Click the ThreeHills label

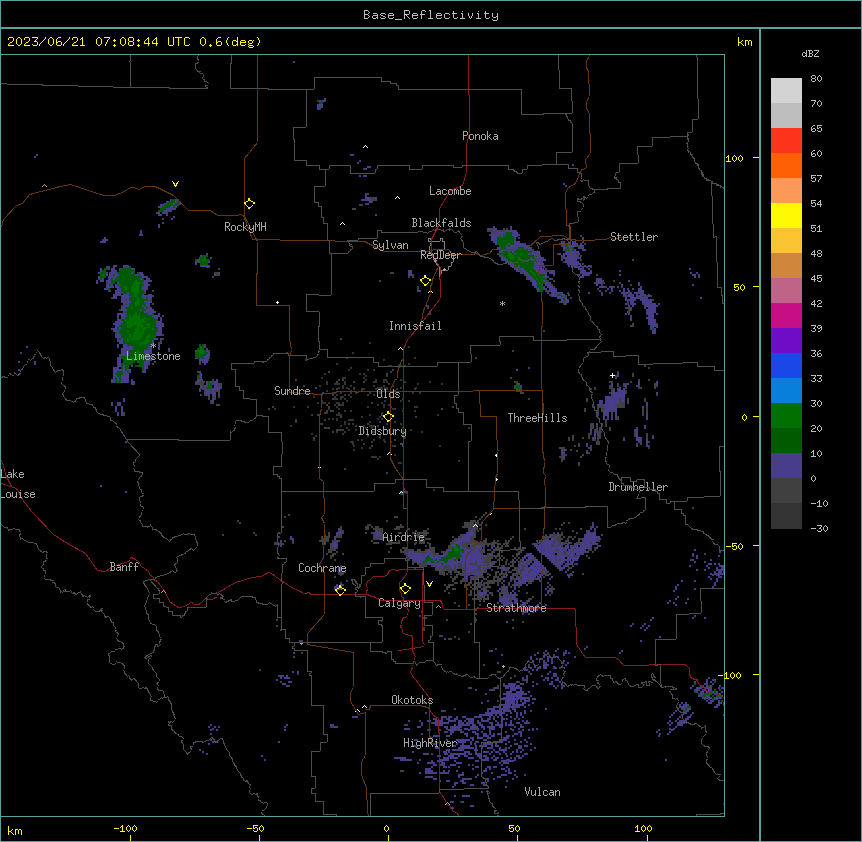[537, 418]
